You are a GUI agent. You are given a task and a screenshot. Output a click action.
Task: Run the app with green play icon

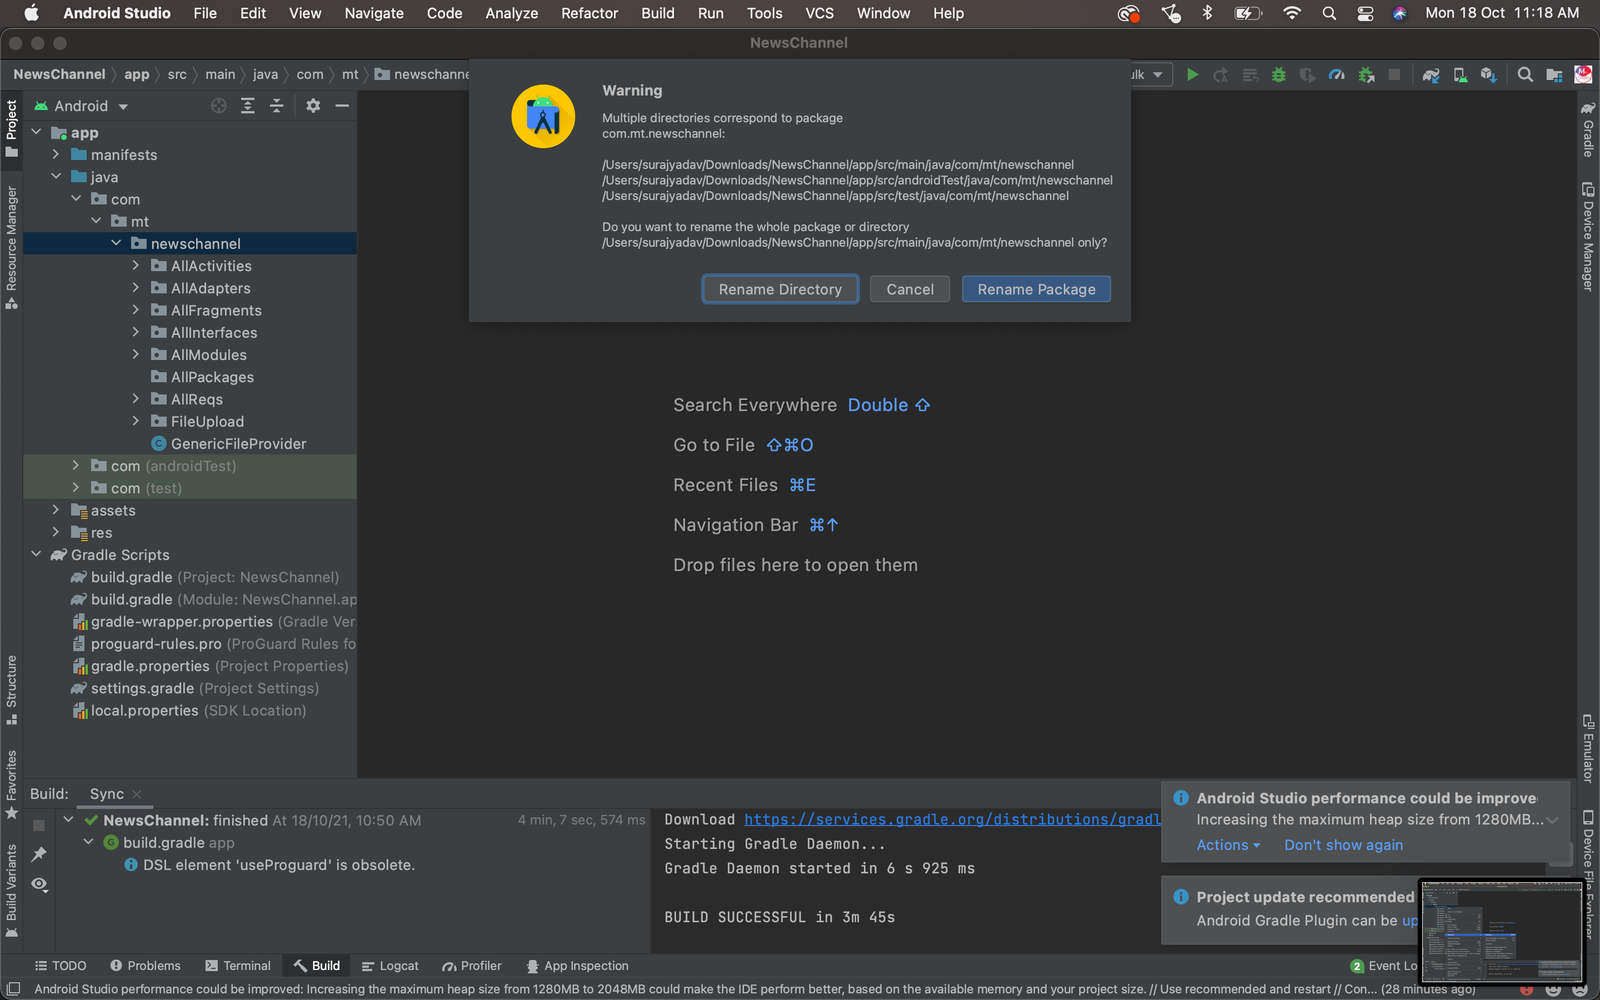coord(1192,75)
